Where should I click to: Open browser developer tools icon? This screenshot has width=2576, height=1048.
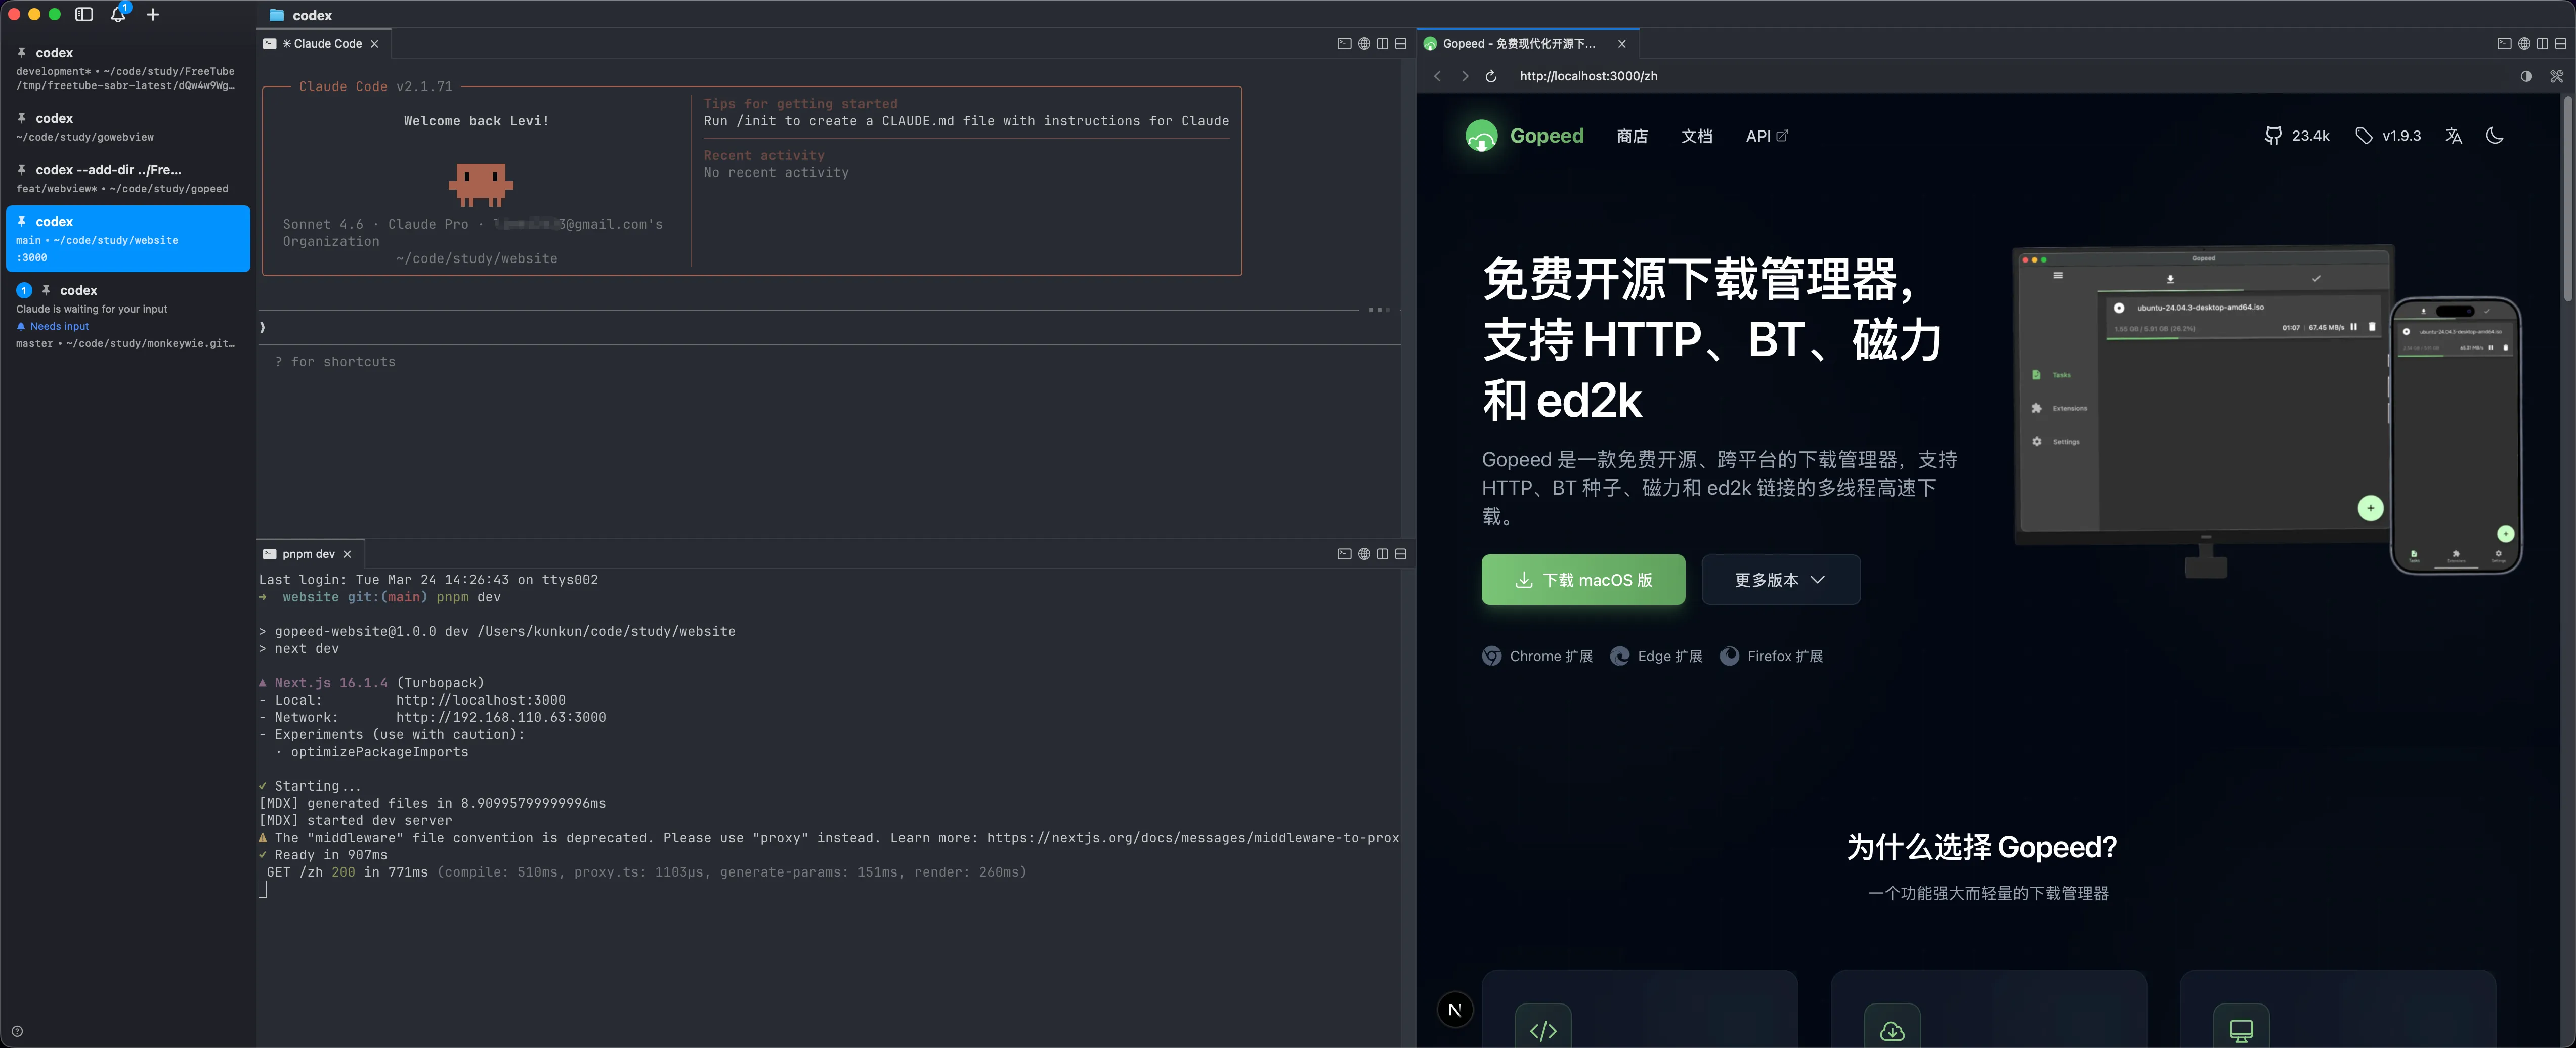pyautogui.click(x=2556, y=76)
